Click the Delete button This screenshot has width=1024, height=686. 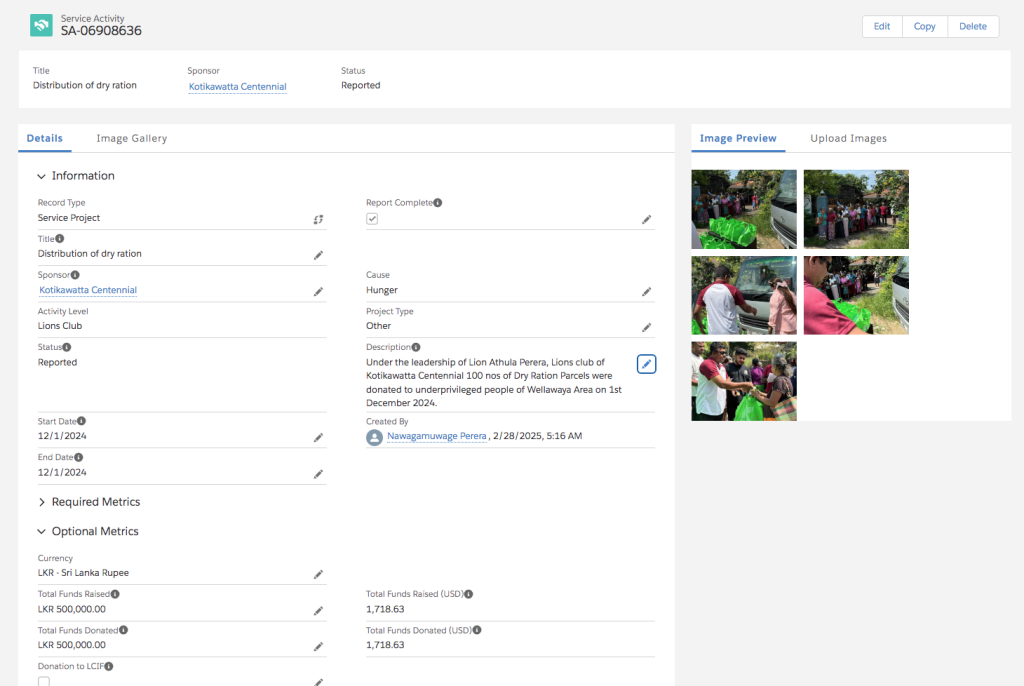pyautogui.click(x=972, y=26)
